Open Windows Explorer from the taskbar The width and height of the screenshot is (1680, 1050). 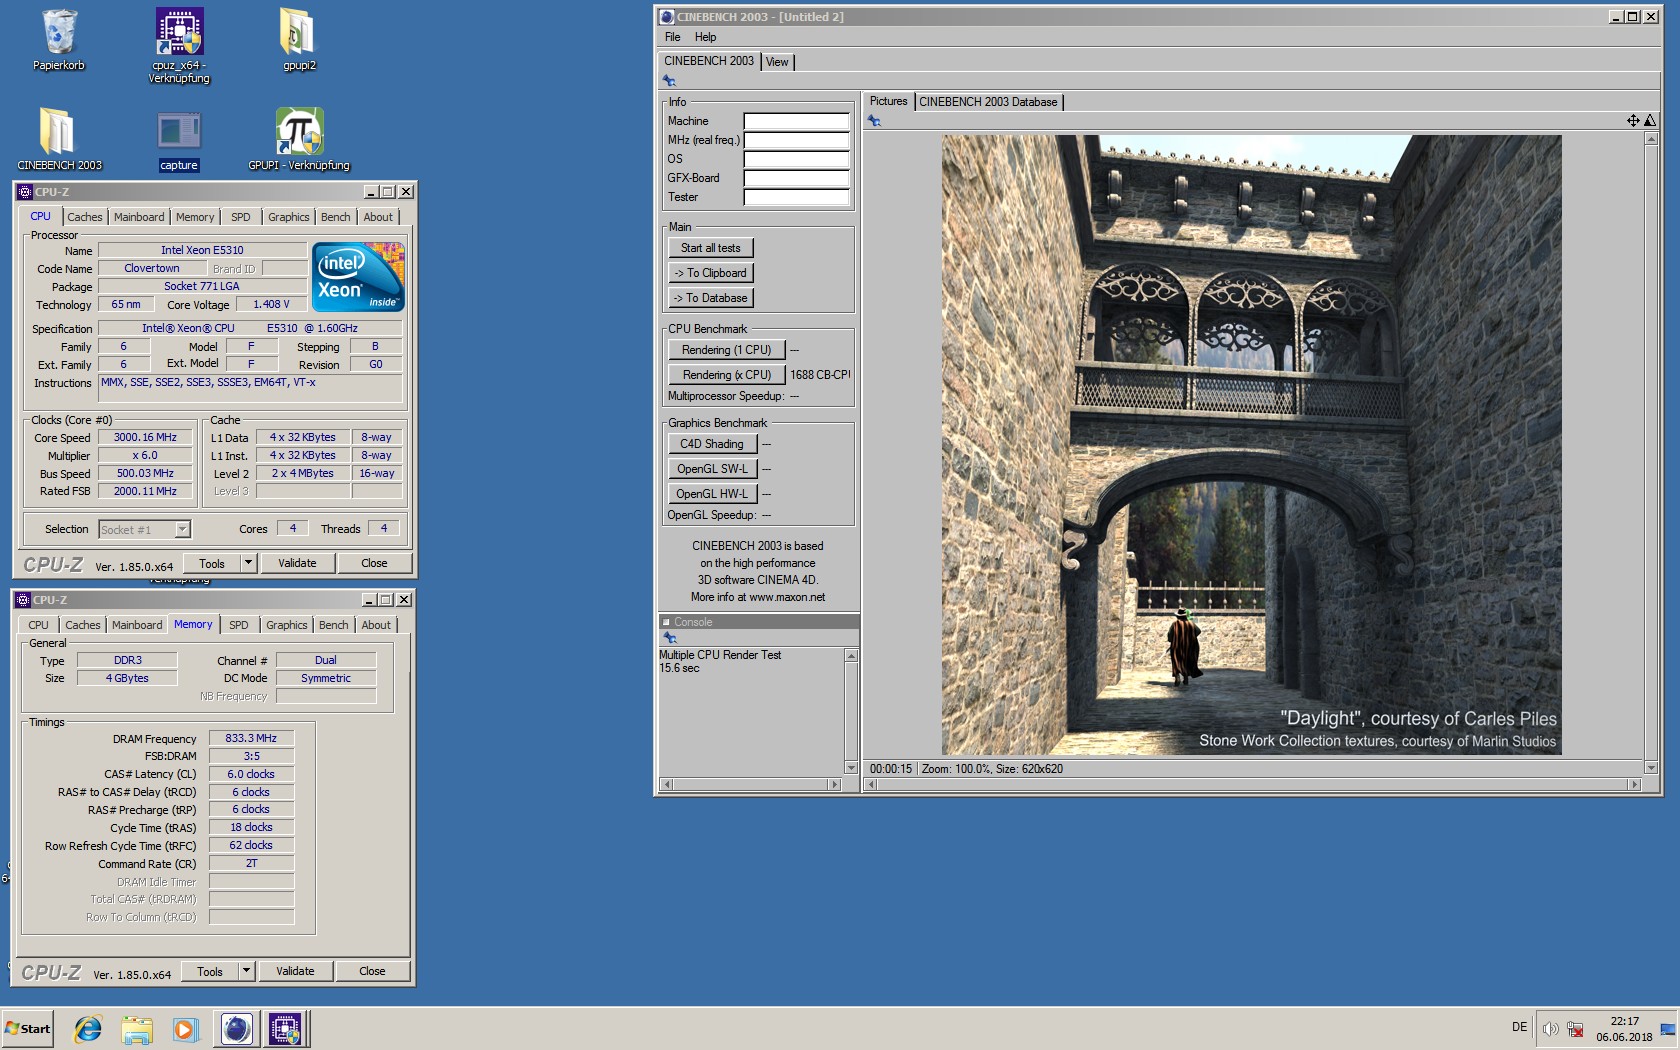click(137, 1028)
